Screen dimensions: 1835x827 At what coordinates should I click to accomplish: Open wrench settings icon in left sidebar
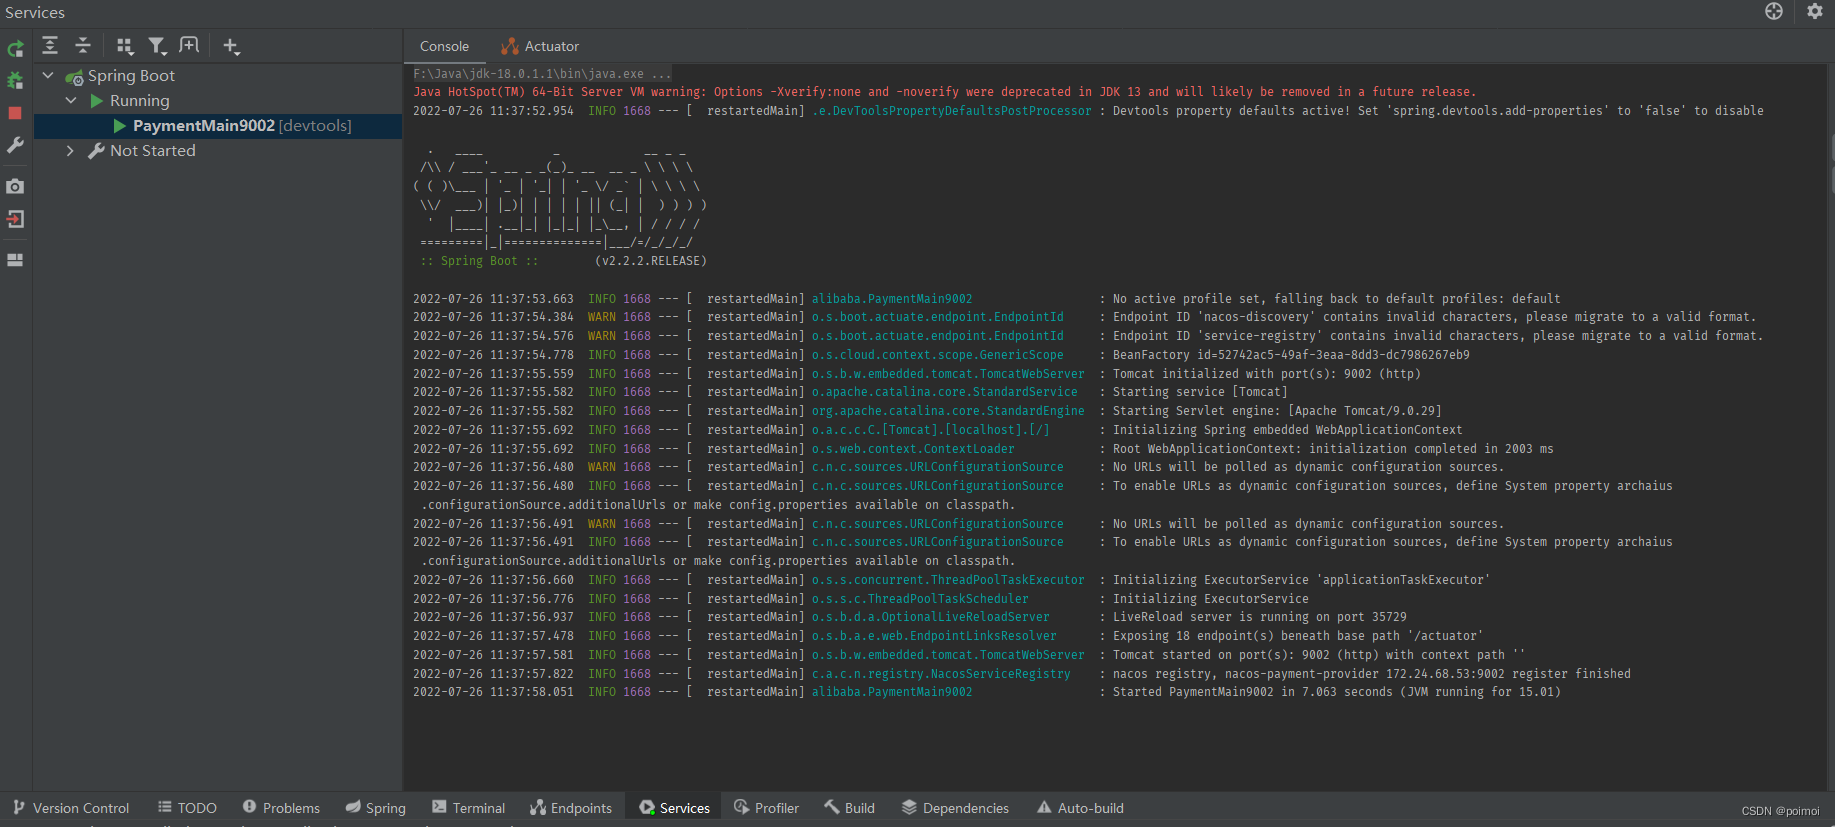(x=15, y=145)
